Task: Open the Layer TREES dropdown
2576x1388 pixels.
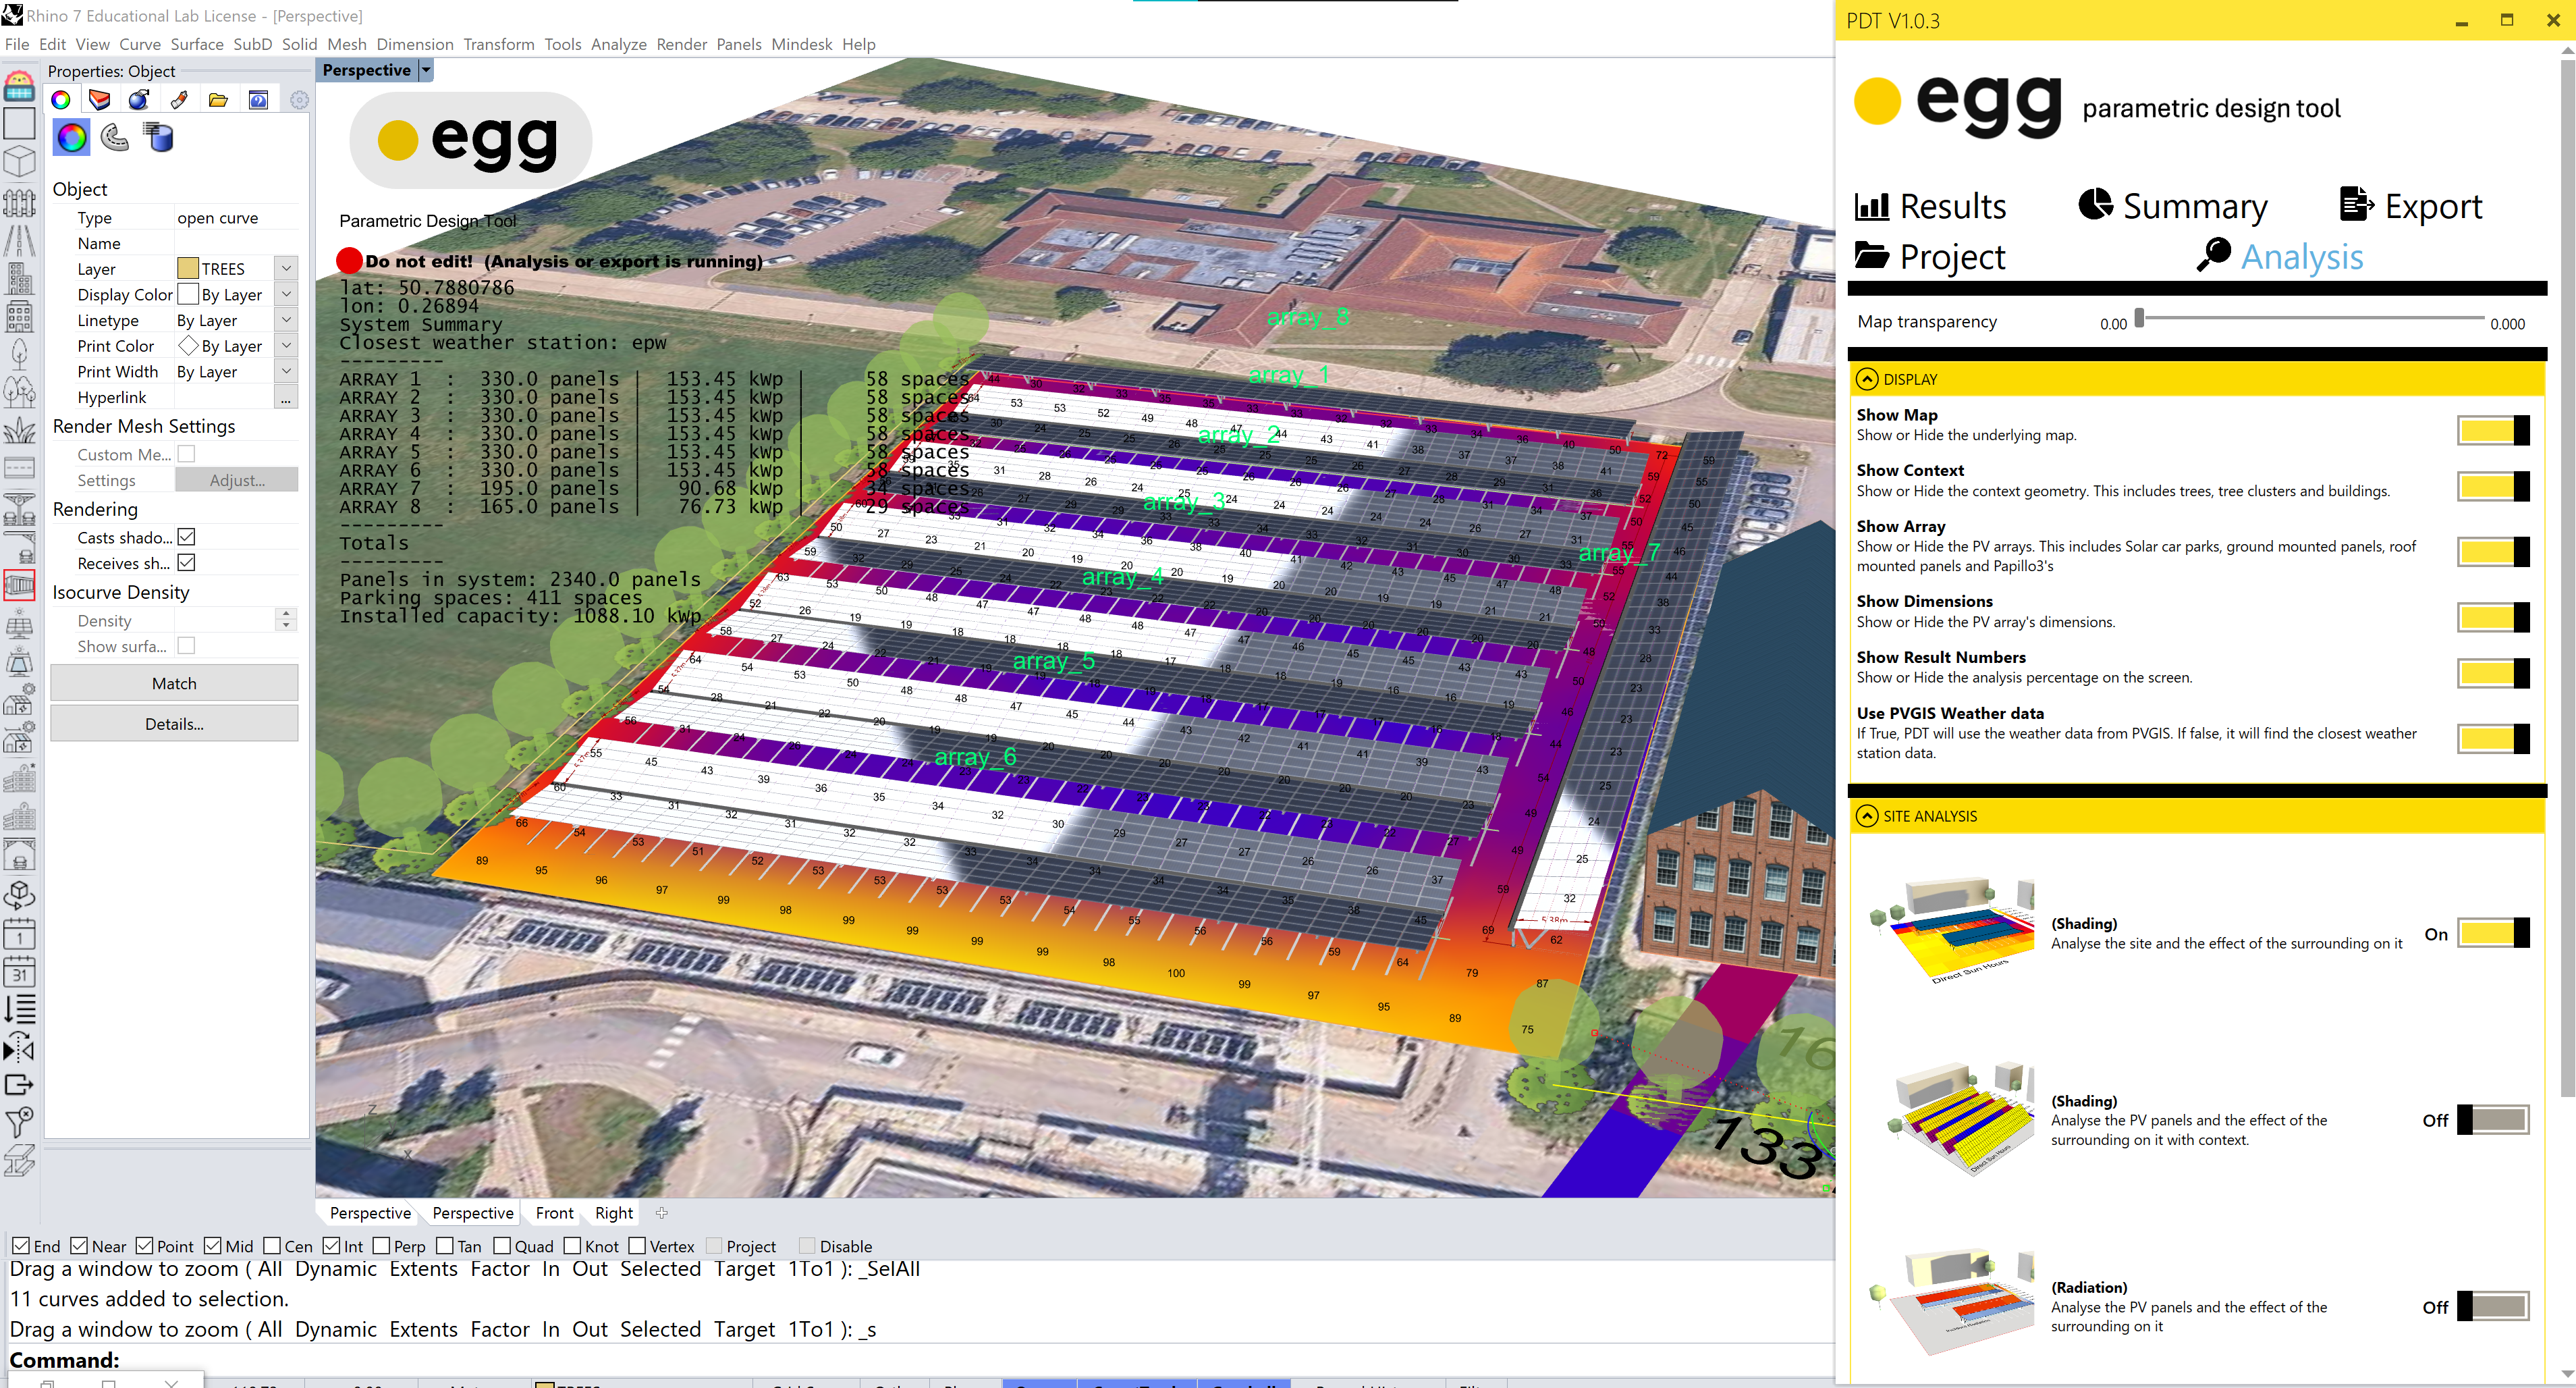Action: pyautogui.click(x=286, y=268)
